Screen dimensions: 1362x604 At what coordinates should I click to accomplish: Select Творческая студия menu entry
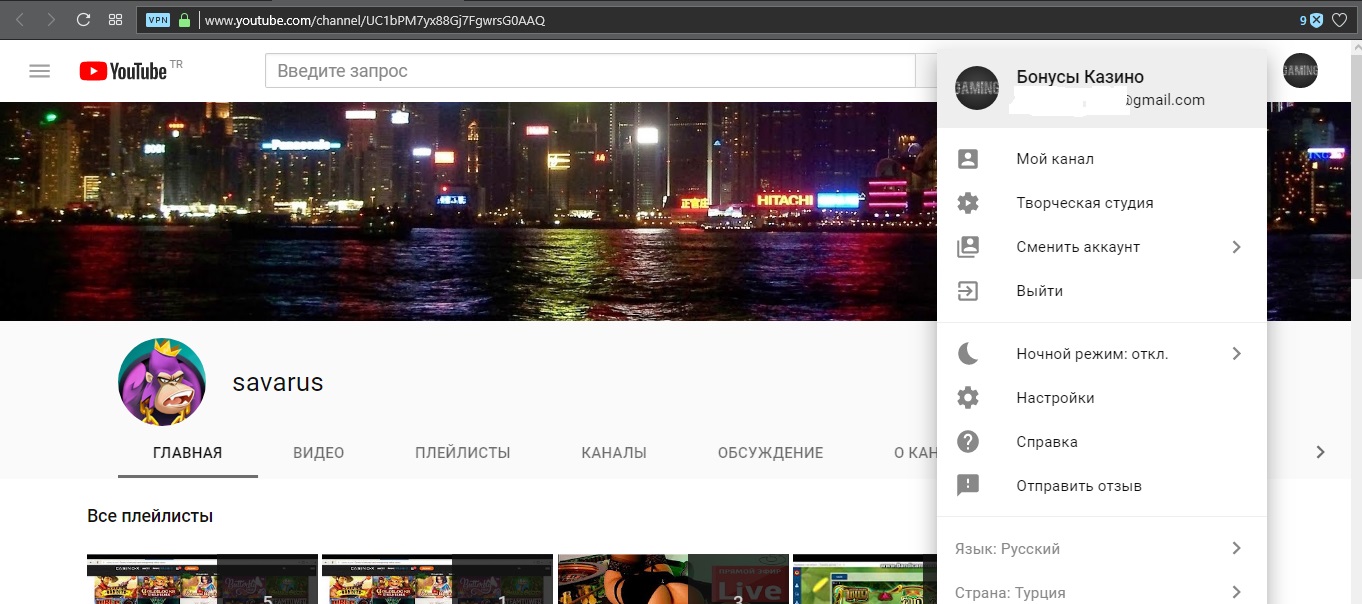click(1084, 203)
